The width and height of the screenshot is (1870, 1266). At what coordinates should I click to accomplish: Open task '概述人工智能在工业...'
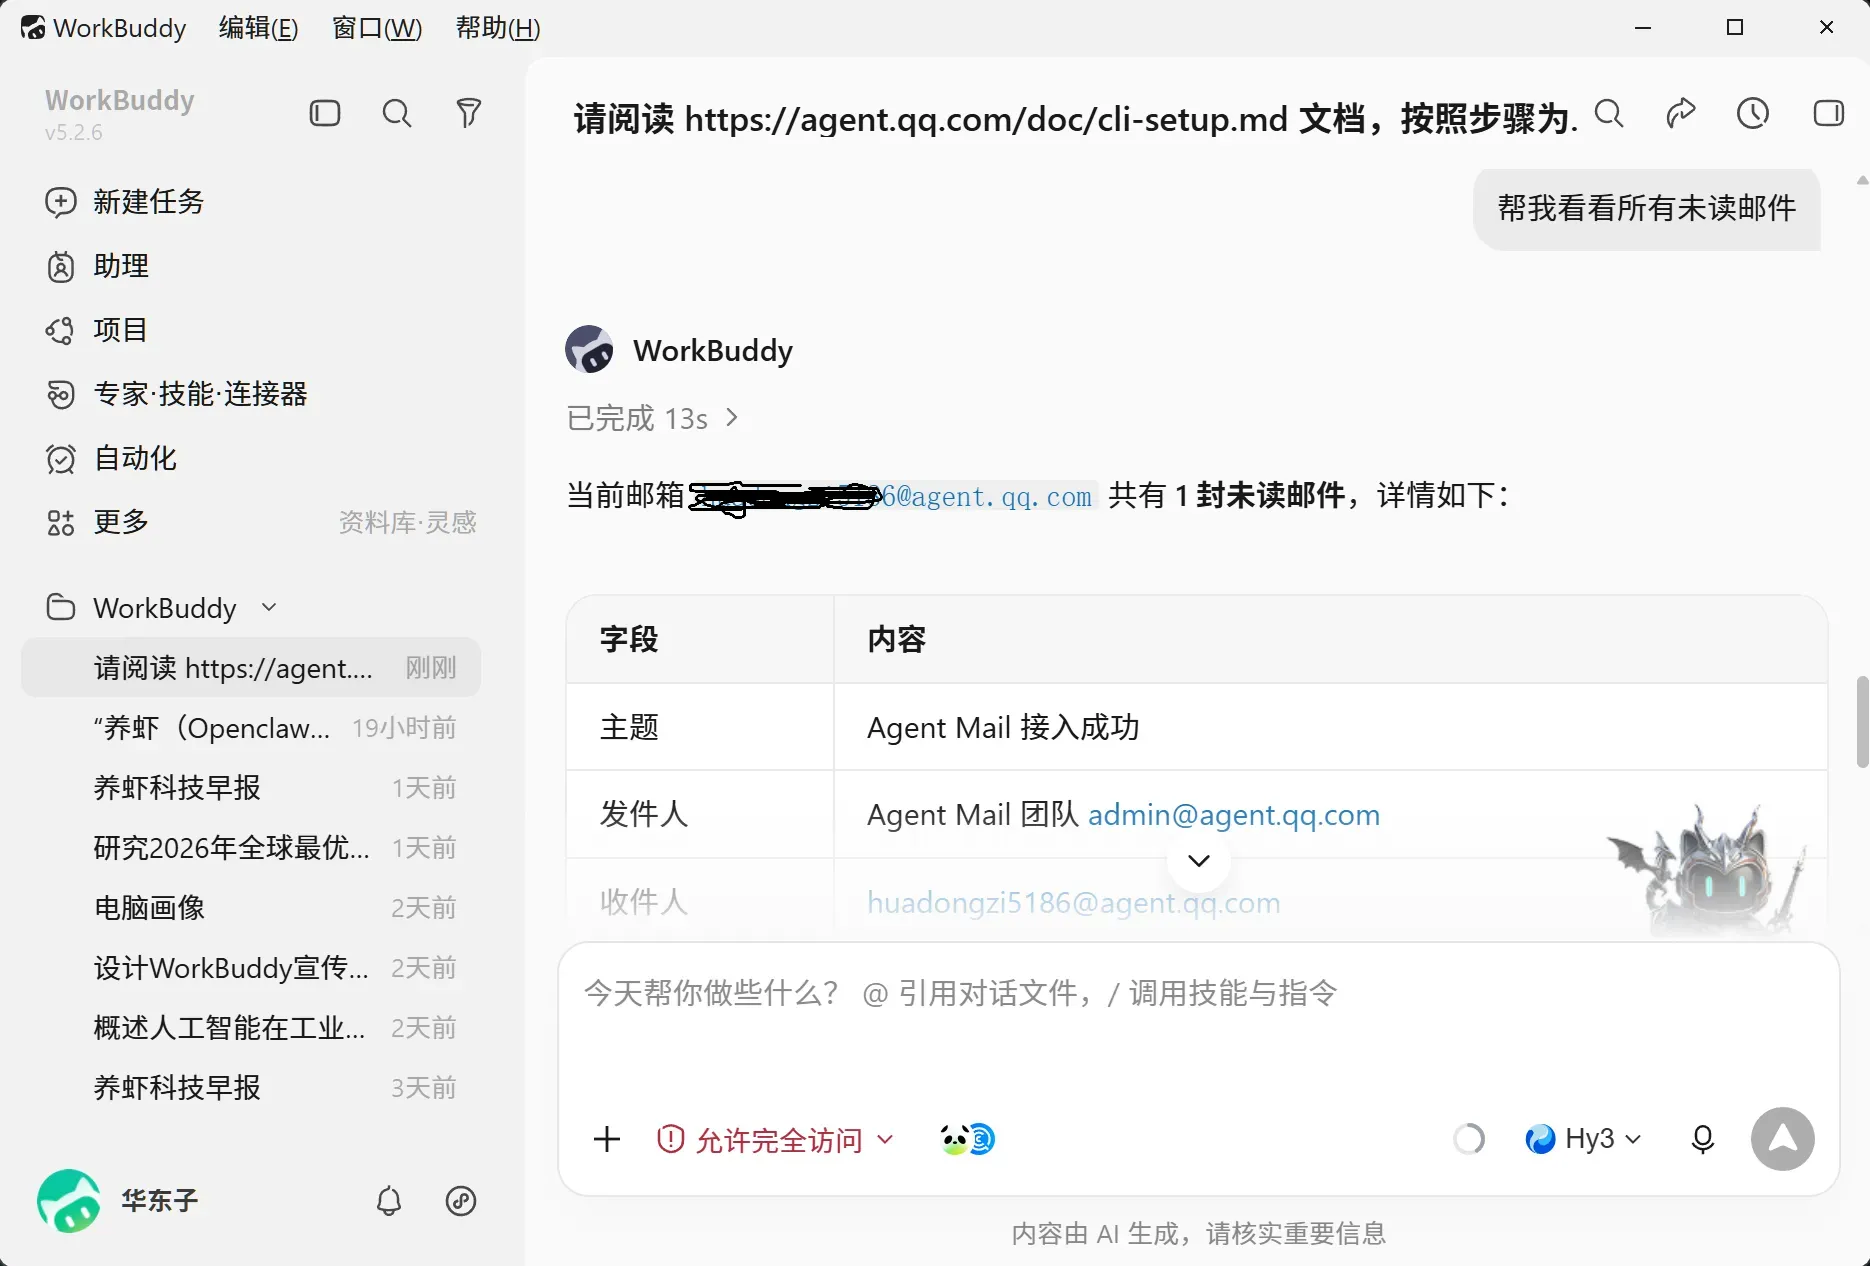coord(251,1028)
